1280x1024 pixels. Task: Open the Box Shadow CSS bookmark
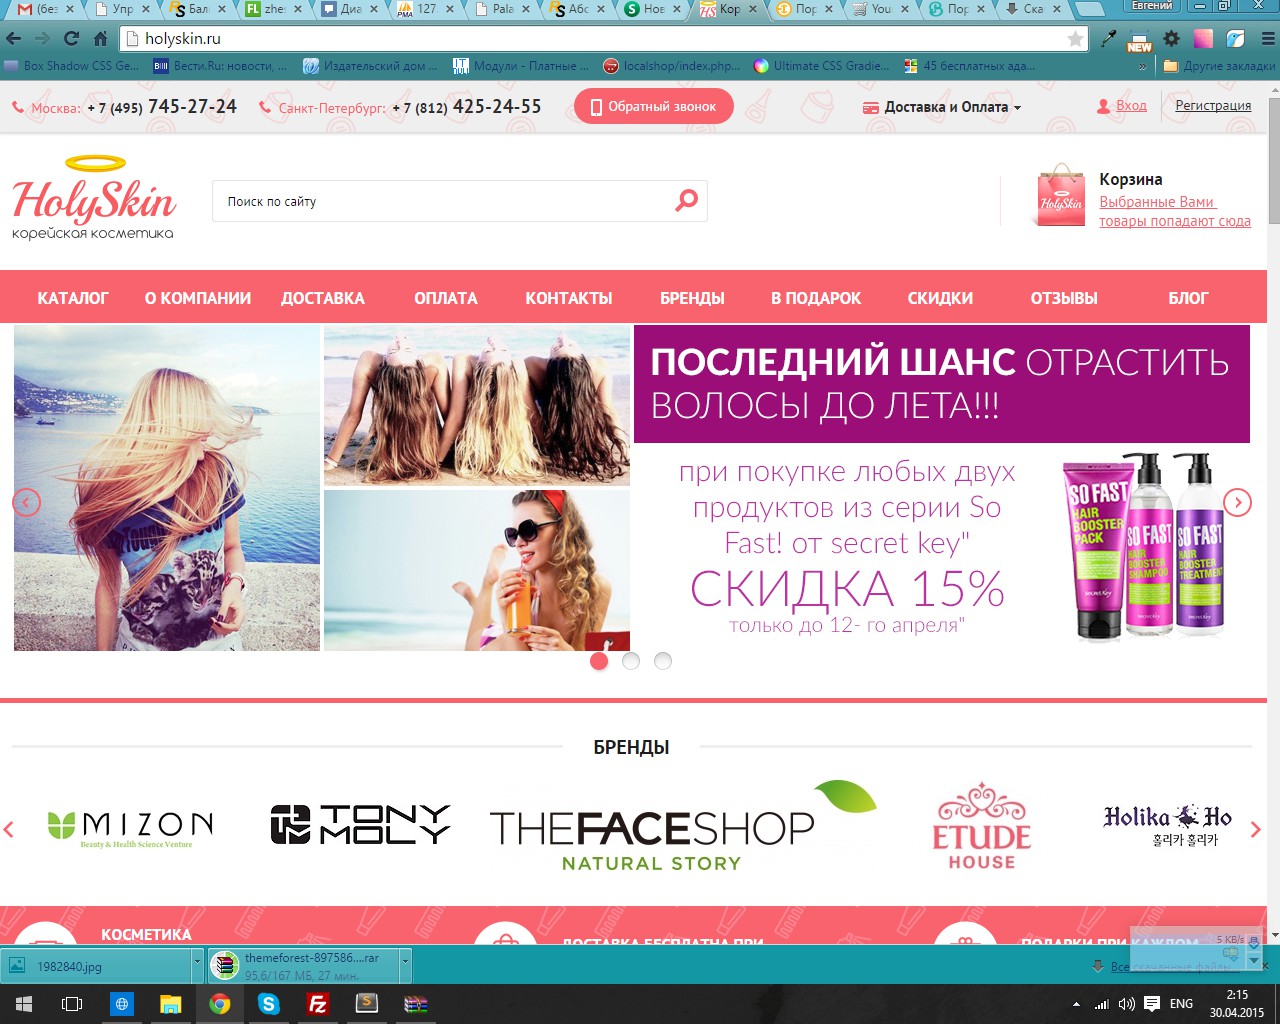(x=72, y=66)
